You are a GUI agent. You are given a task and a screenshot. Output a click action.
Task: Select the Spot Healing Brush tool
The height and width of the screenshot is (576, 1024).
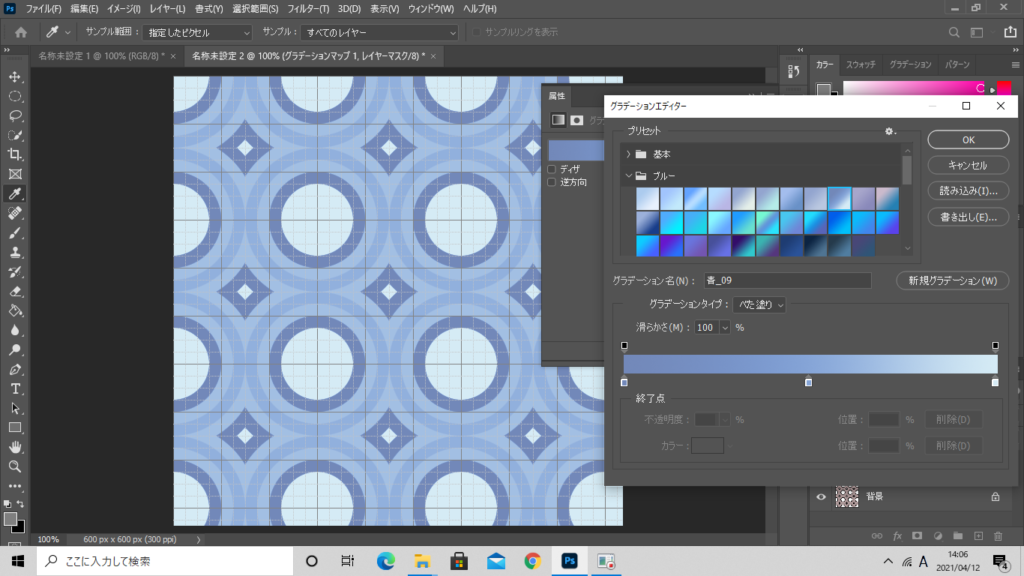[x=15, y=214]
